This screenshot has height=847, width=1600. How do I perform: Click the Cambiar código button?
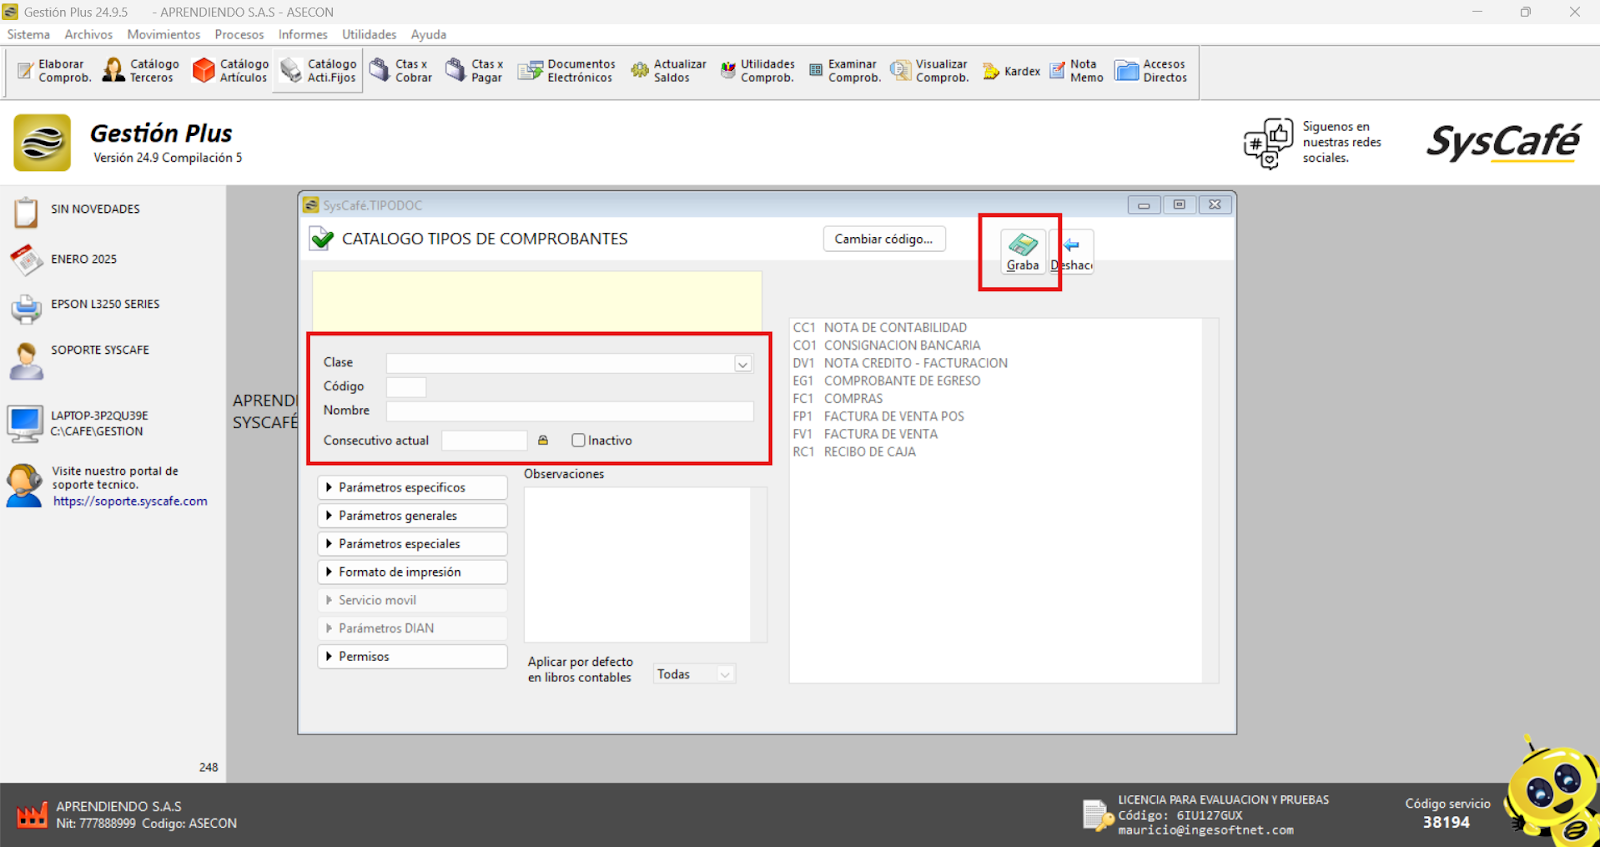click(883, 239)
